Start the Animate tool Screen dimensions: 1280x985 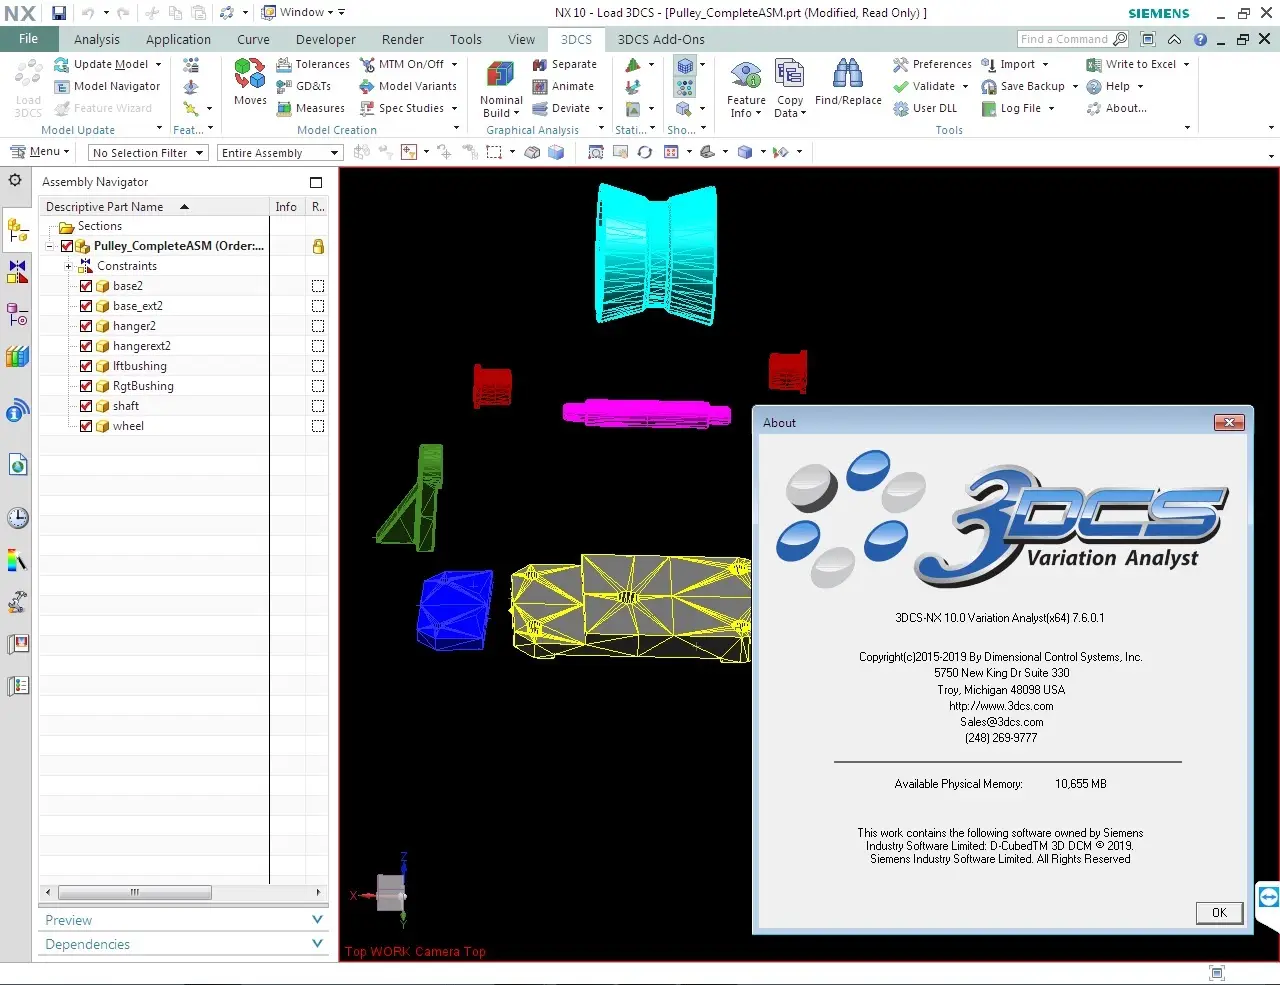click(x=563, y=86)
